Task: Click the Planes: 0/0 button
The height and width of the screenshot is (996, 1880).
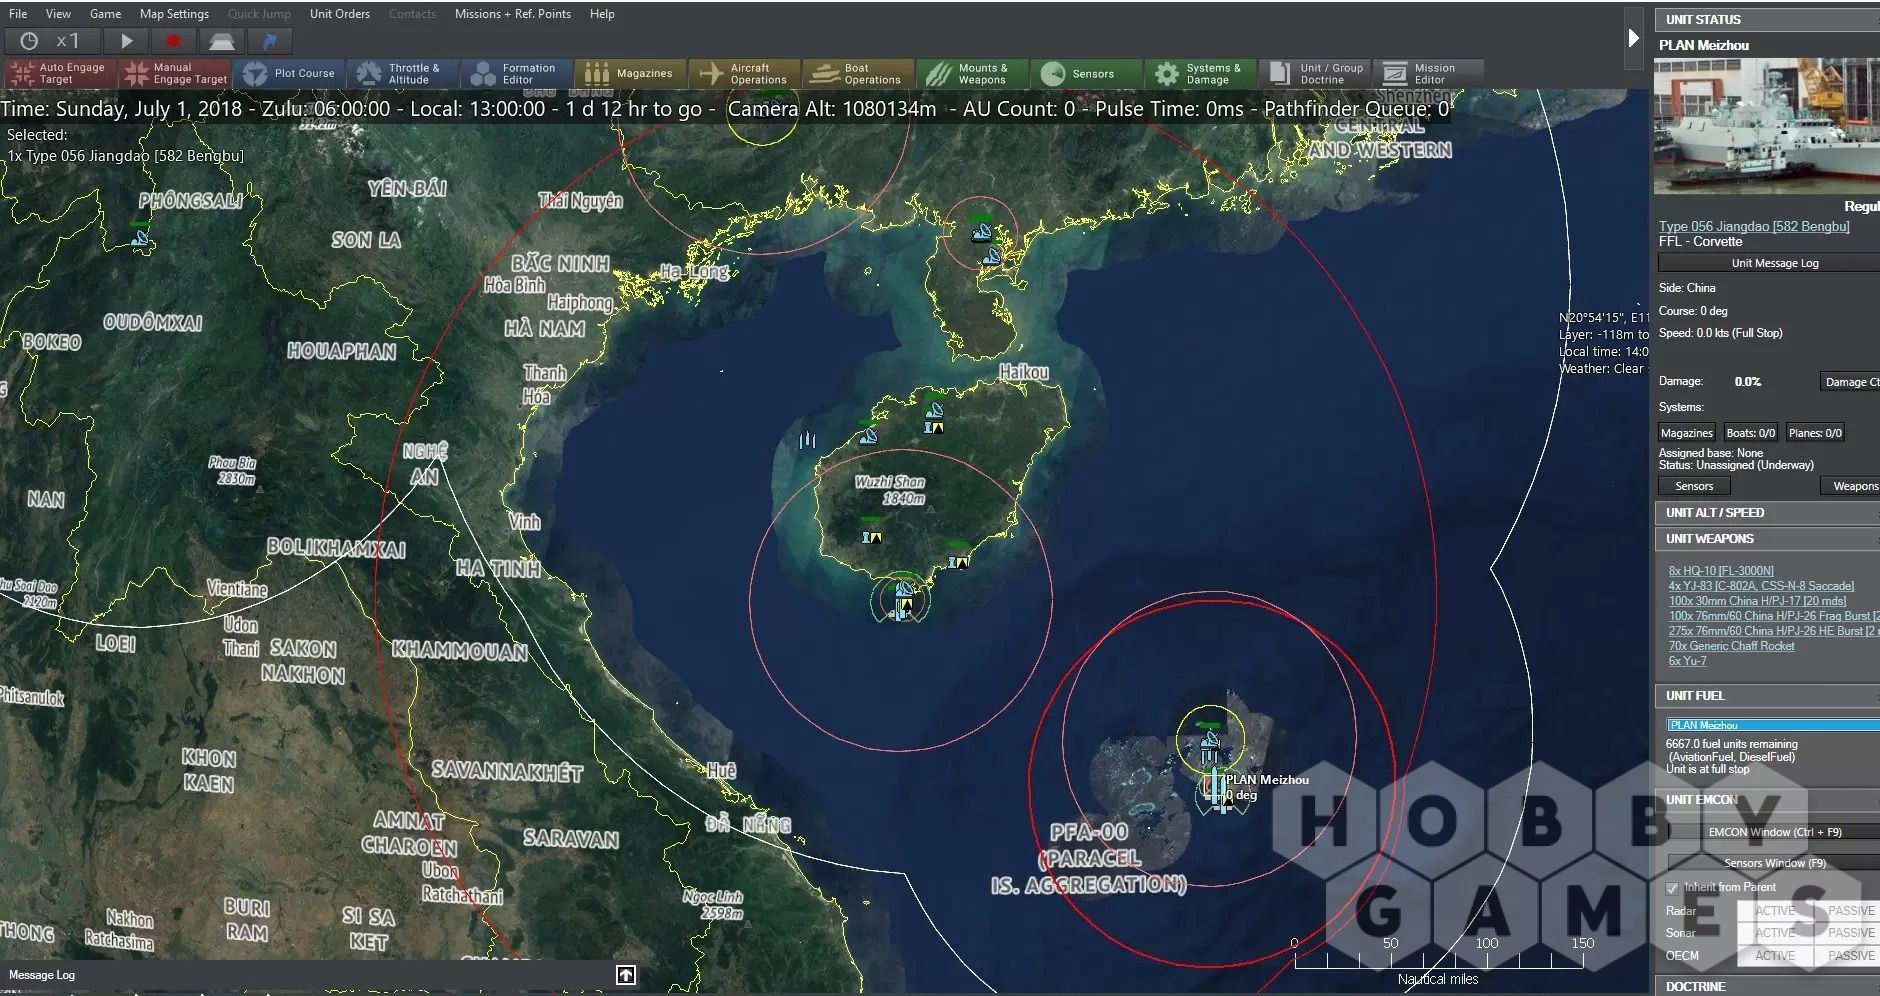Action: (1815, 433)
